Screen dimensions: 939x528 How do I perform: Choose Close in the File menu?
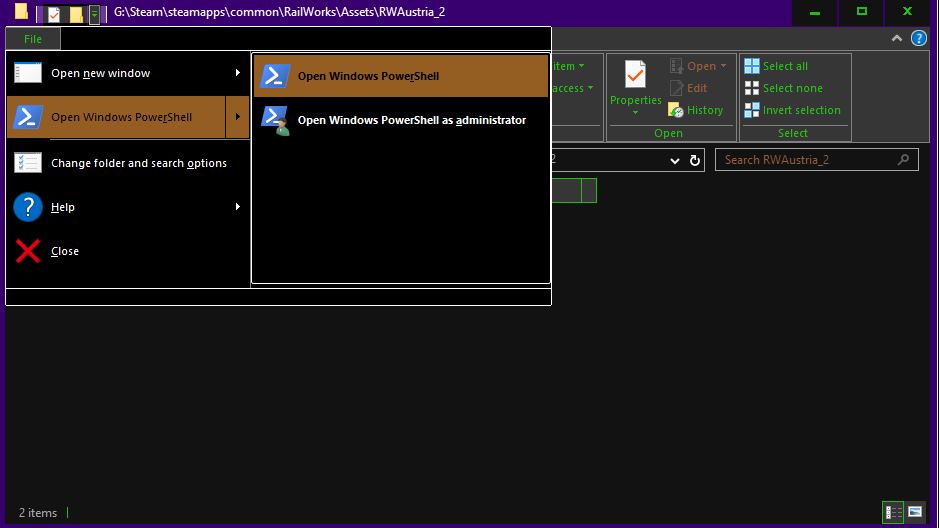coord(128,251)
